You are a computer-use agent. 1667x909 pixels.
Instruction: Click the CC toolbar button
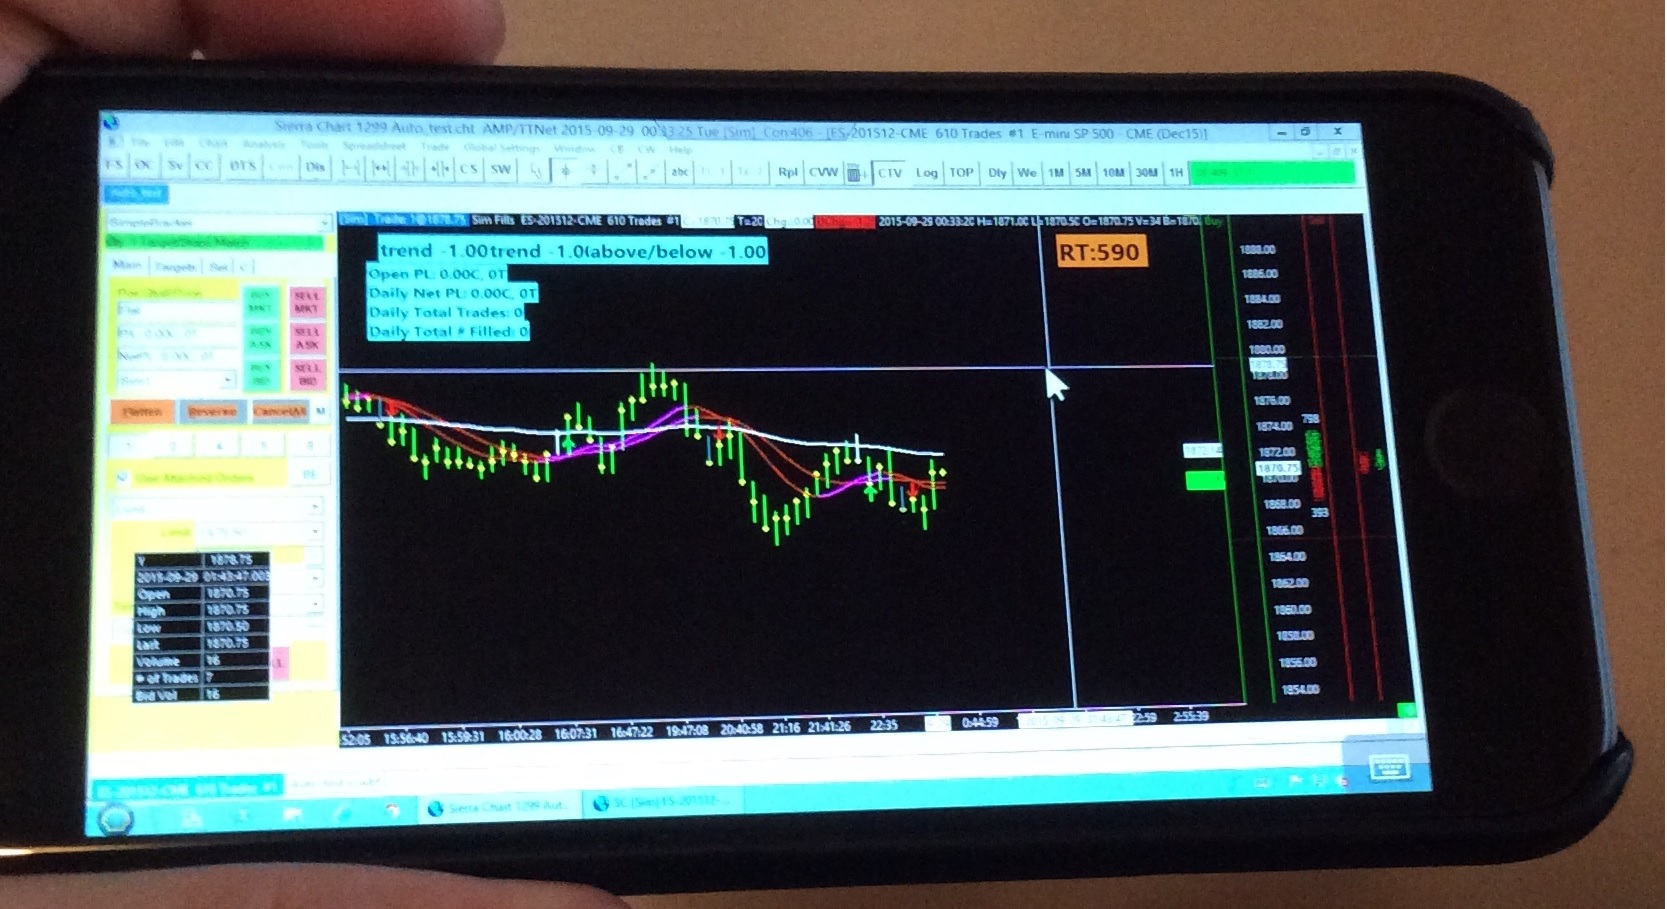point(204,166)
